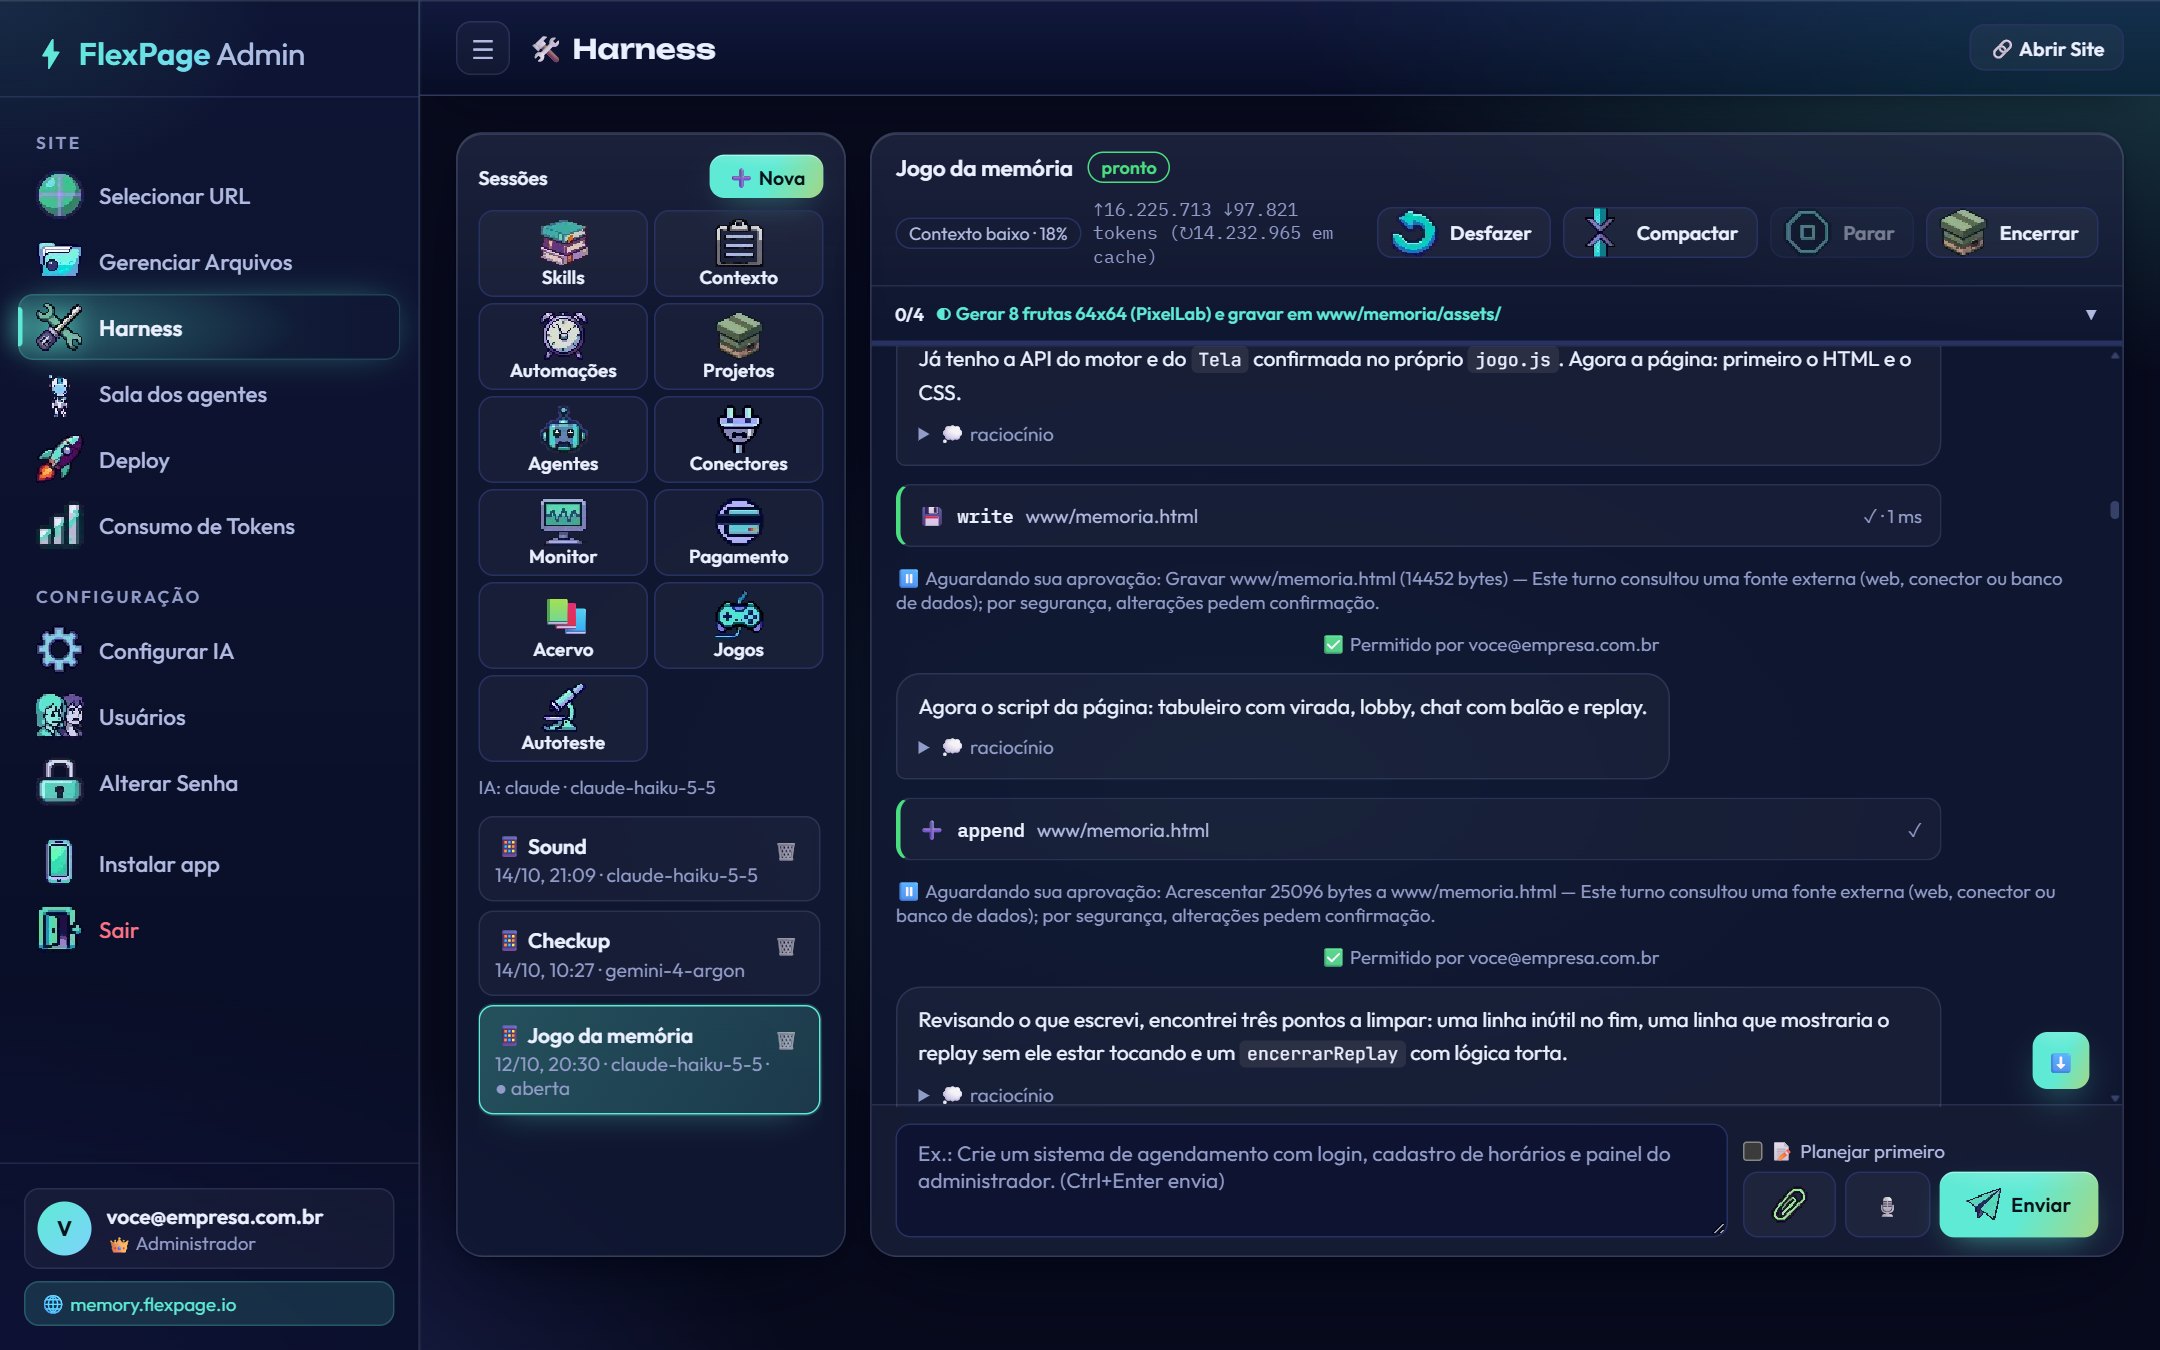Open the Agentes robot tile
The height and width of the screenshot is (1350, 2160).
[563, 439]
